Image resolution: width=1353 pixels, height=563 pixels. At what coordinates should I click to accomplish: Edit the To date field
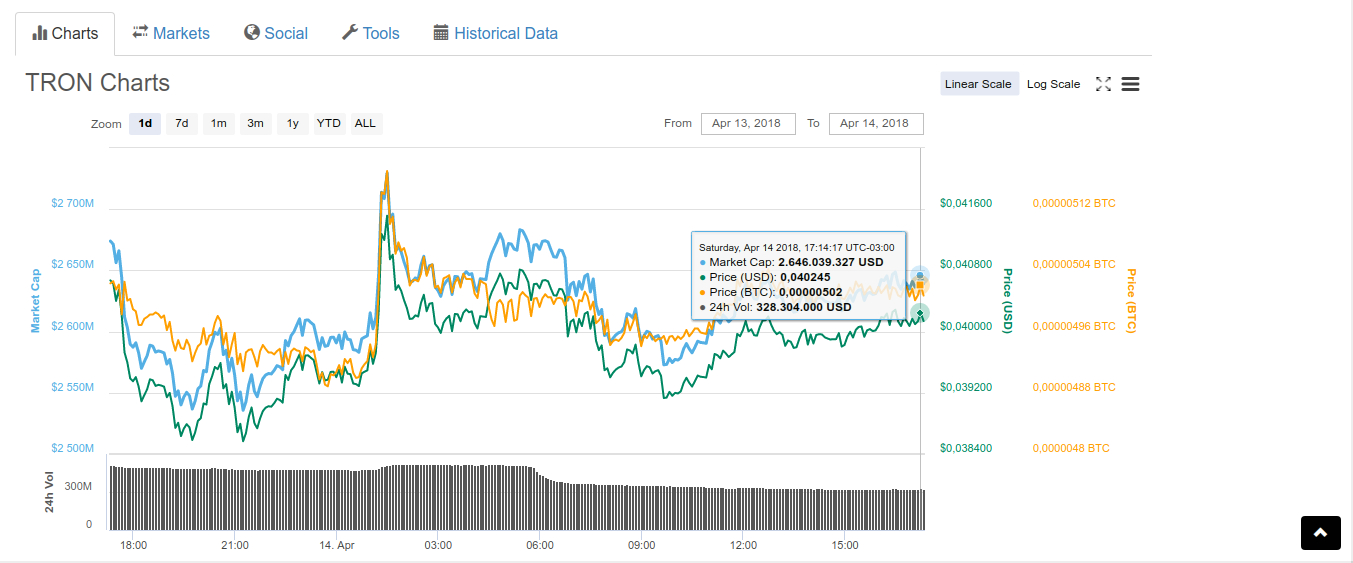(x=876, y=124)
